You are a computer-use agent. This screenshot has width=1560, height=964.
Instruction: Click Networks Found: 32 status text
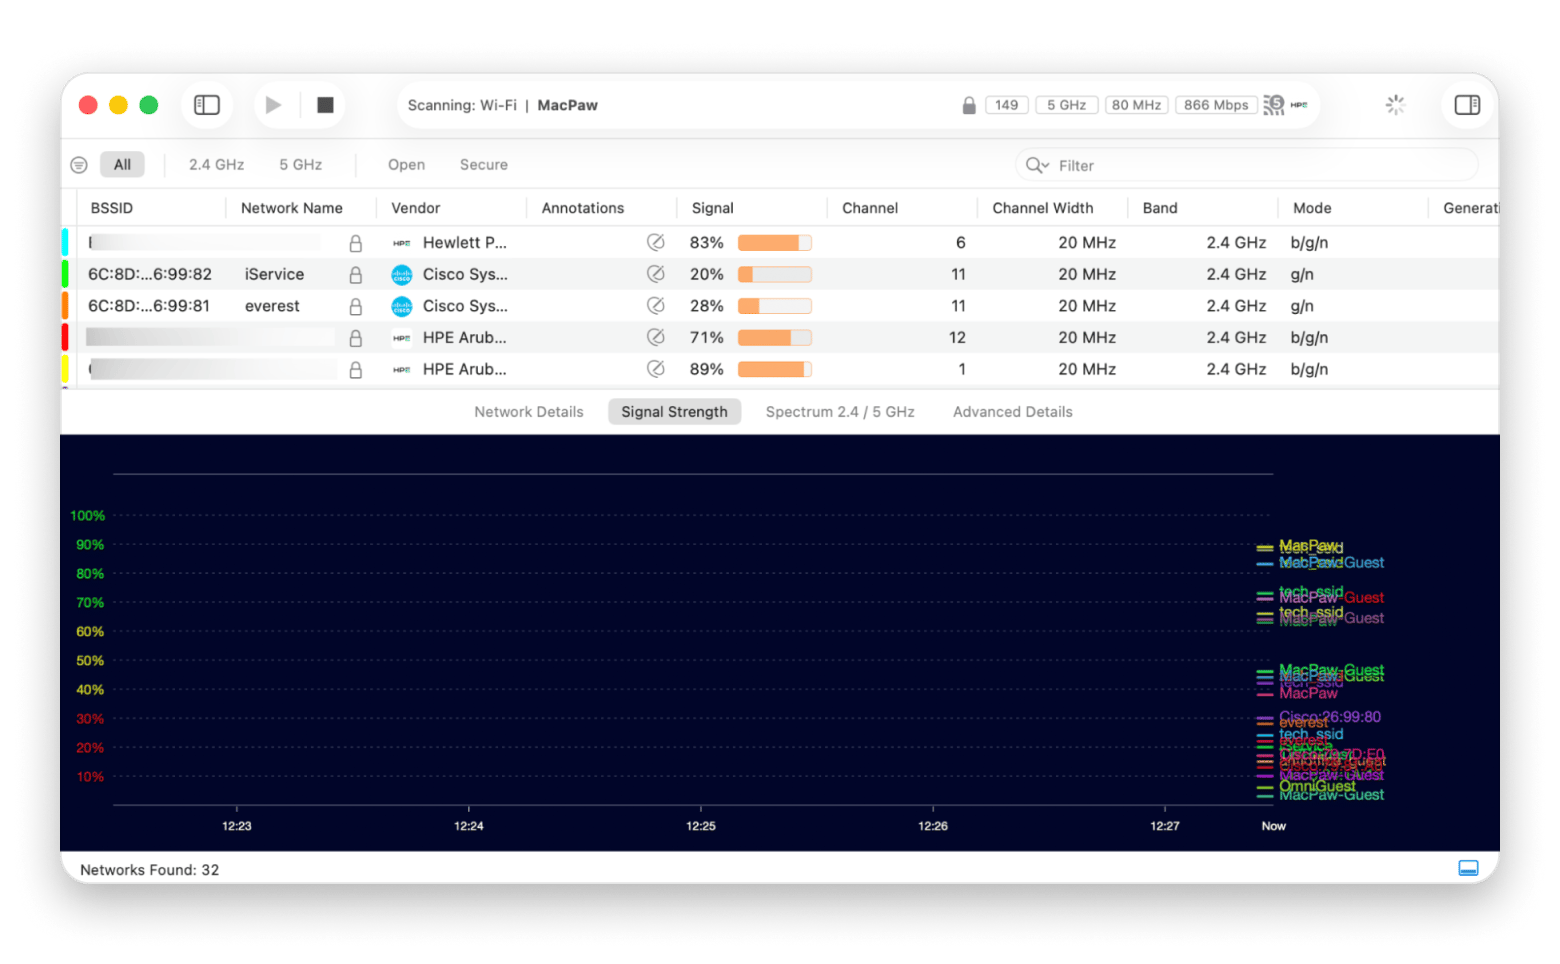coord(149,870)
